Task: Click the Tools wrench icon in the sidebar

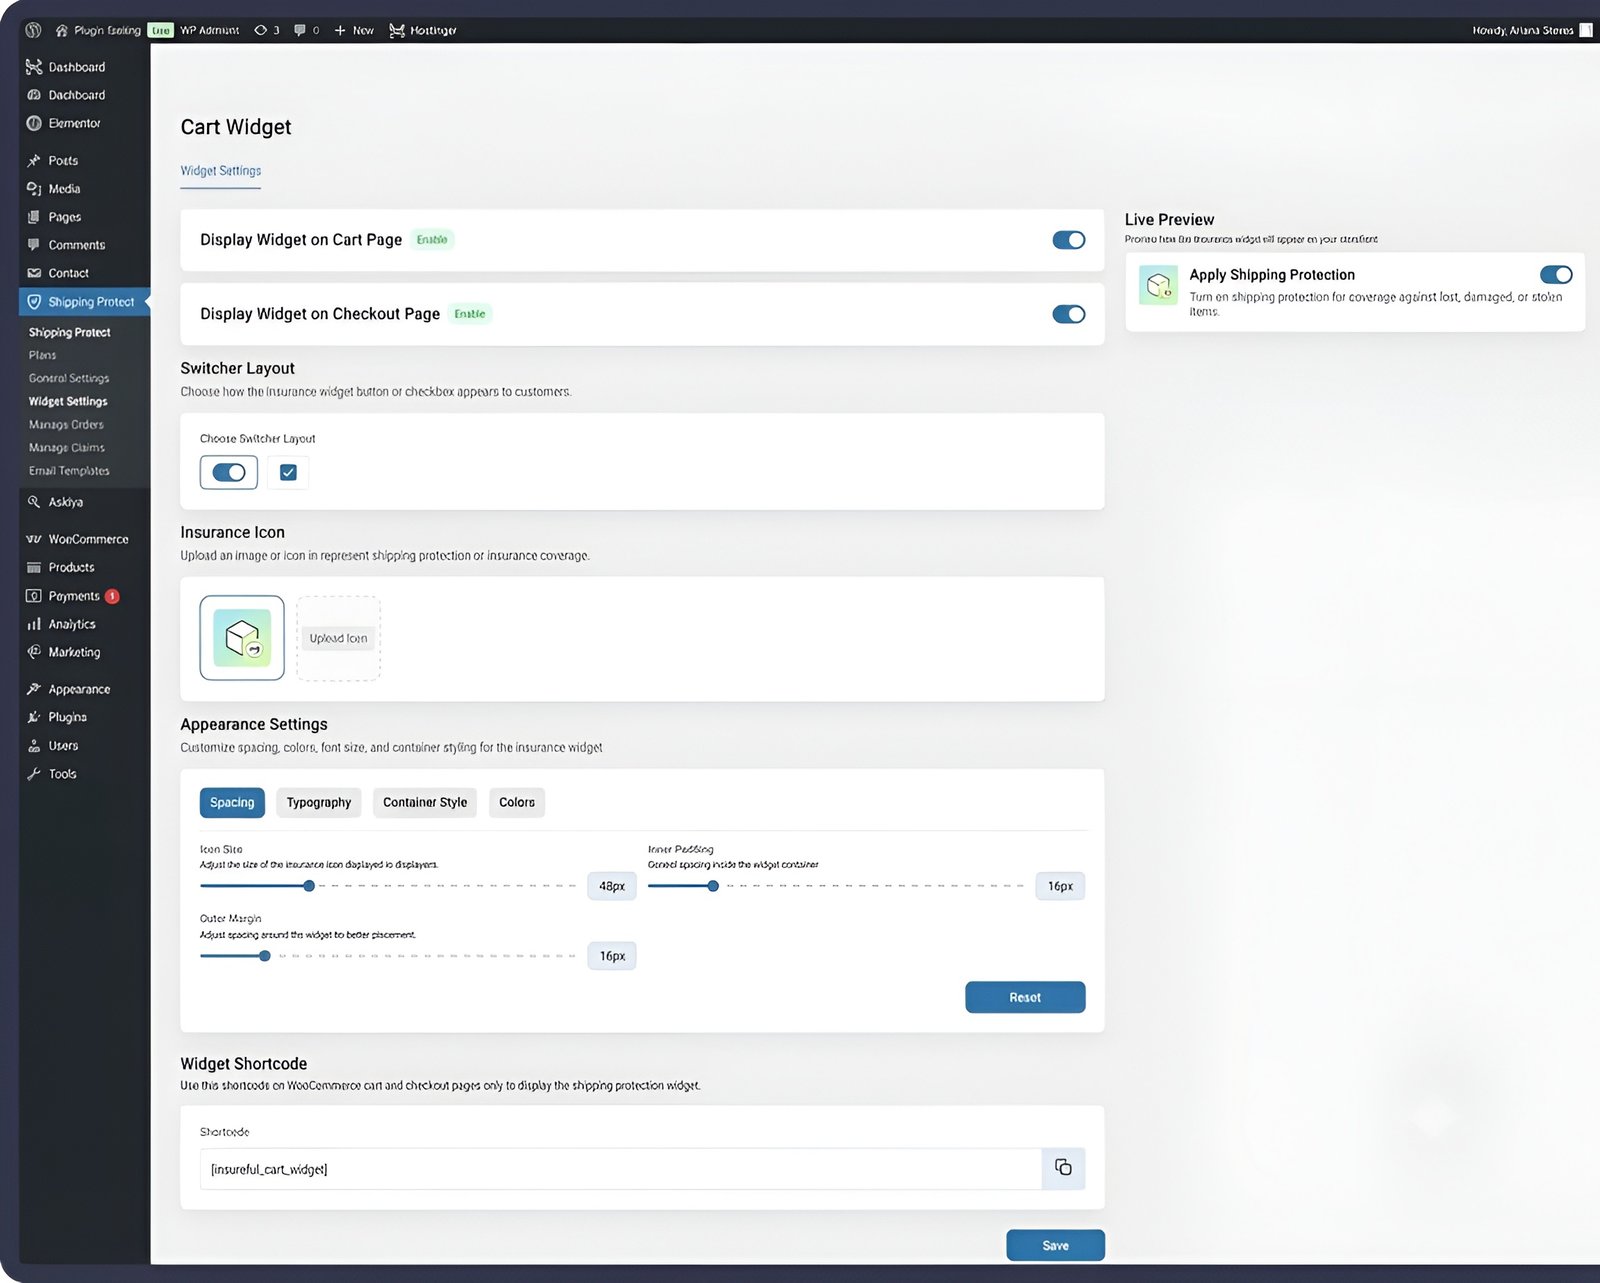Action: [x=34, y=774]
